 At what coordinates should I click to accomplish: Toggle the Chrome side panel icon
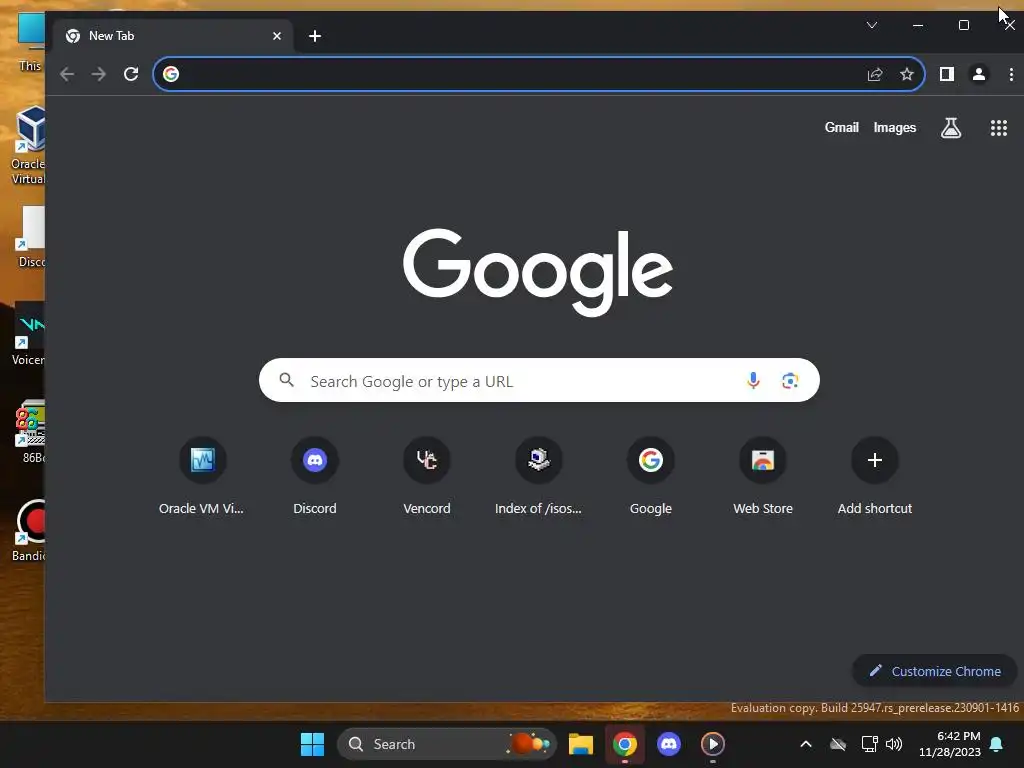pos(946,74)
